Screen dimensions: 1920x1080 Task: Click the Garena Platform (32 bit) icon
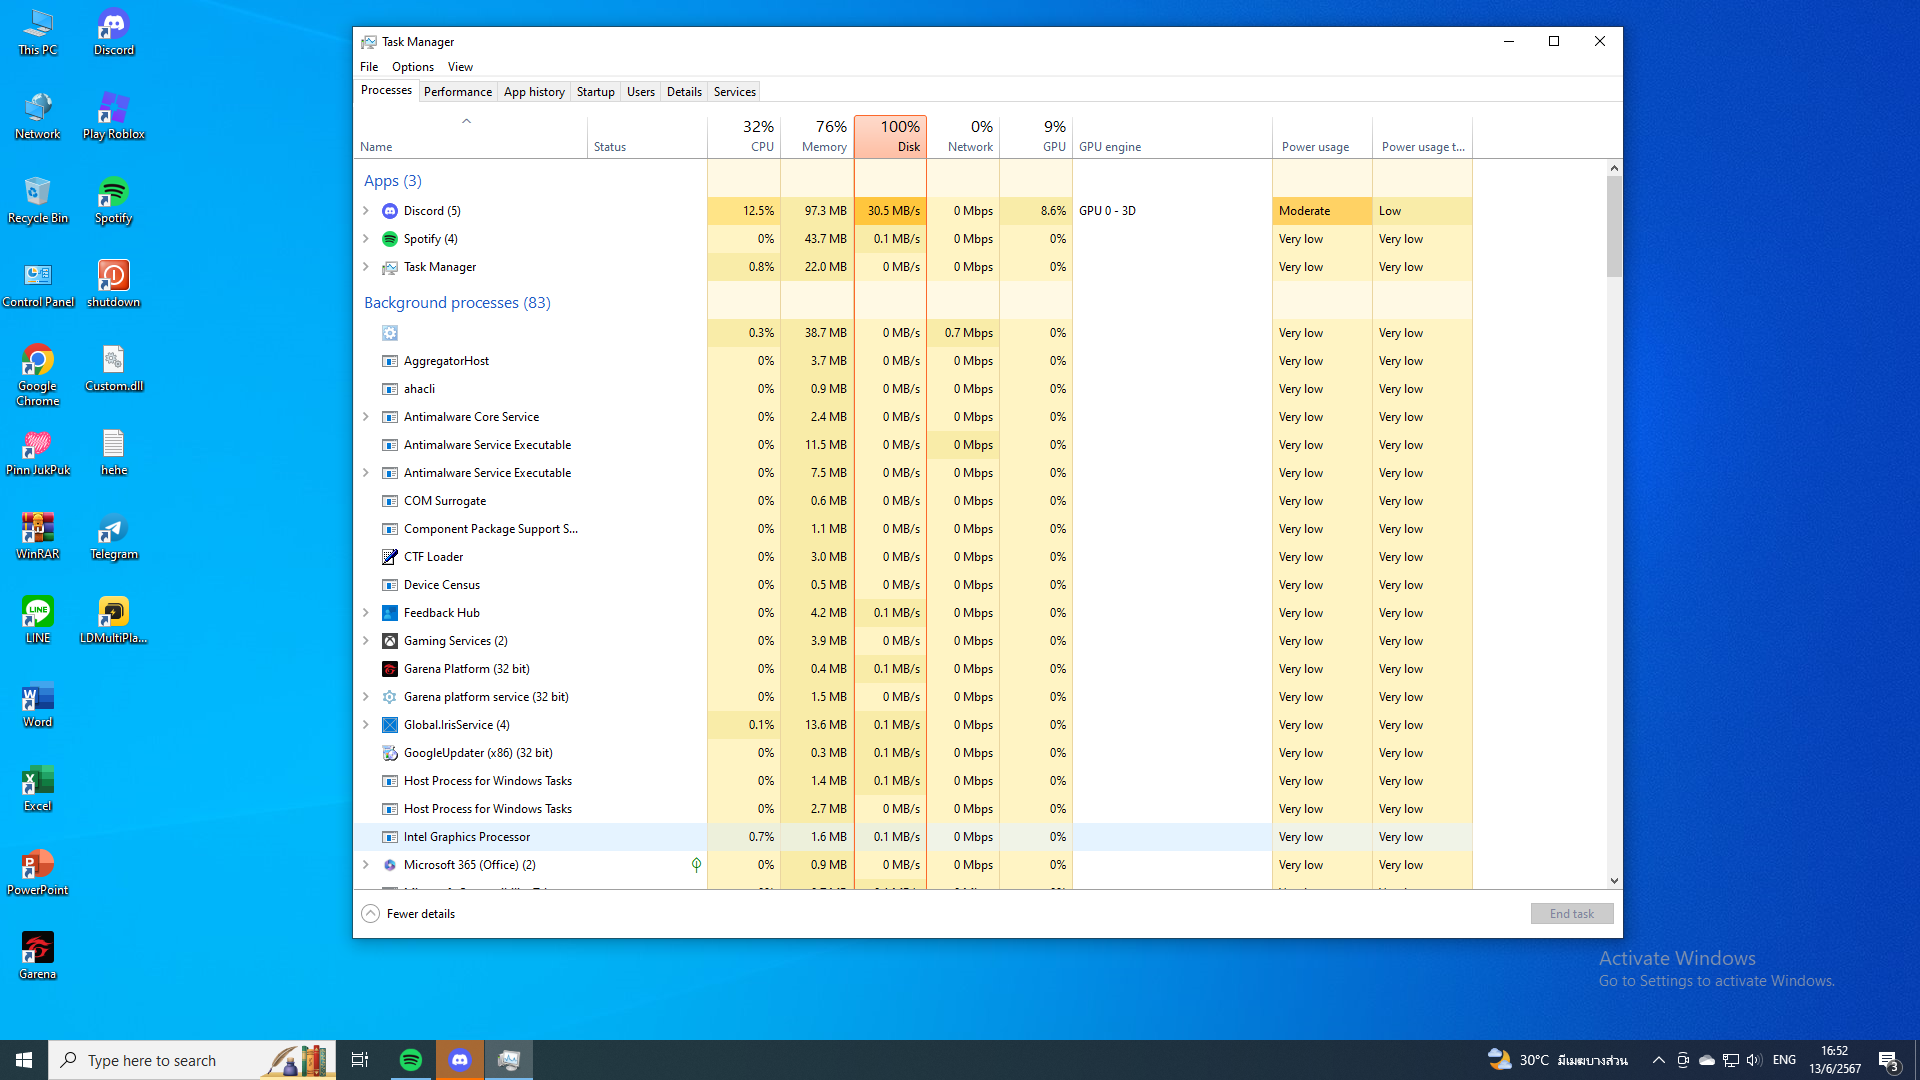(390, 669)
